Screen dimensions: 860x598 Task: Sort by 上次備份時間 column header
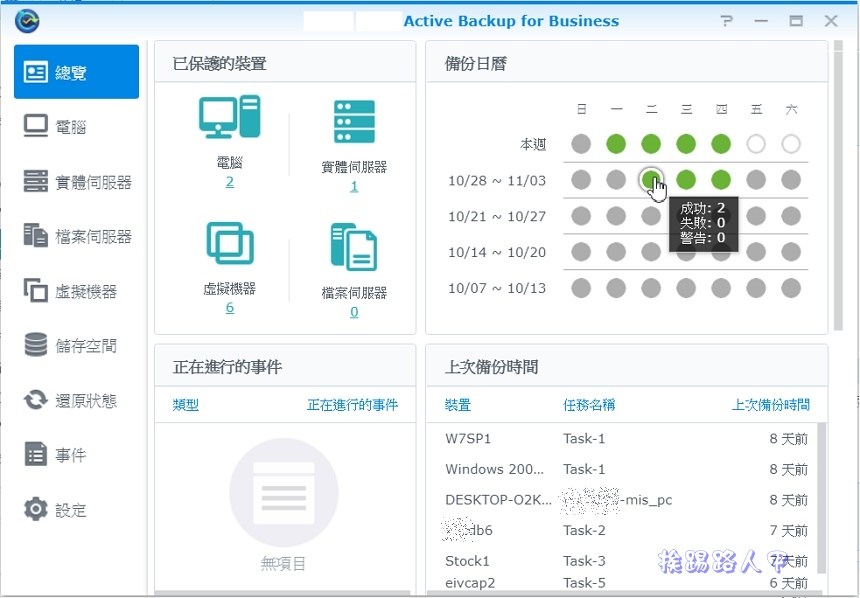(771, 405)
